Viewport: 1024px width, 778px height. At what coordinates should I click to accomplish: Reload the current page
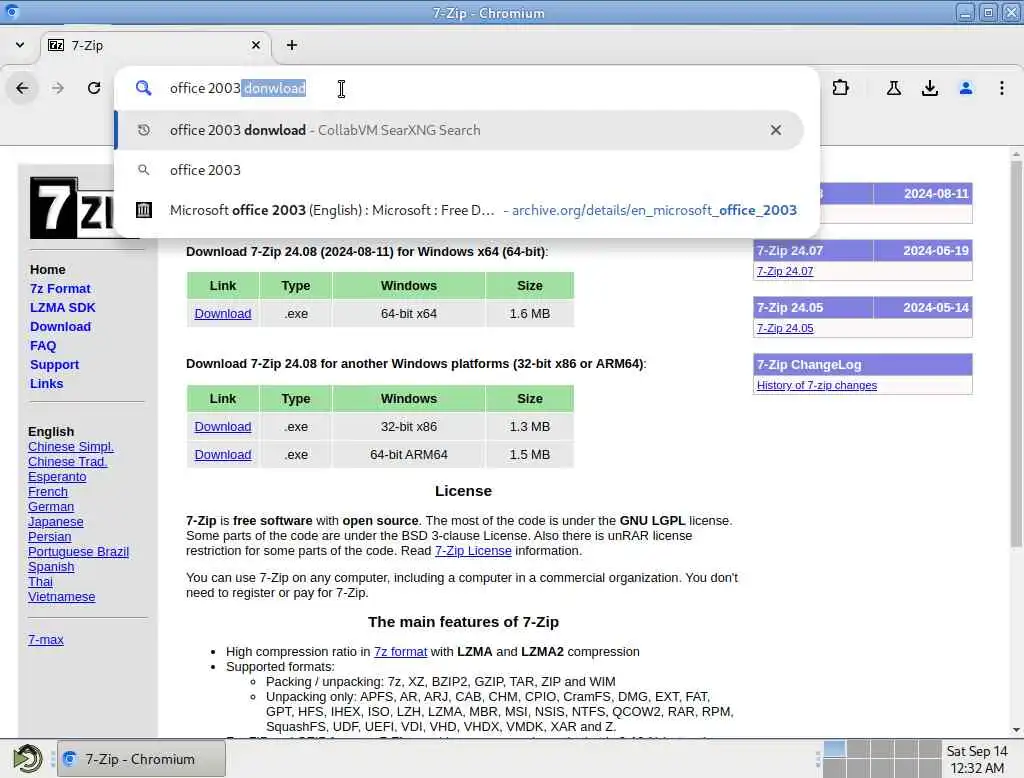click(94, 88)
